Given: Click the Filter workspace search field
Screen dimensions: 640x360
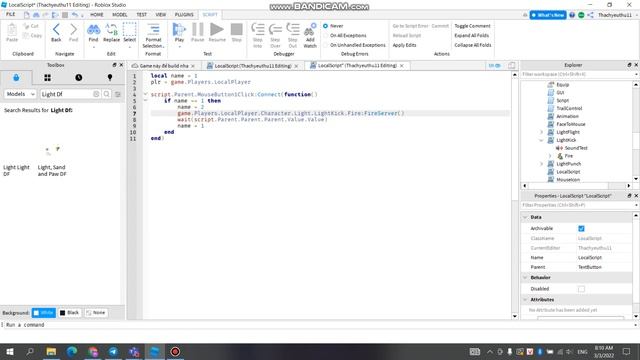Looking at the screenshot, I should click(578, 74).
